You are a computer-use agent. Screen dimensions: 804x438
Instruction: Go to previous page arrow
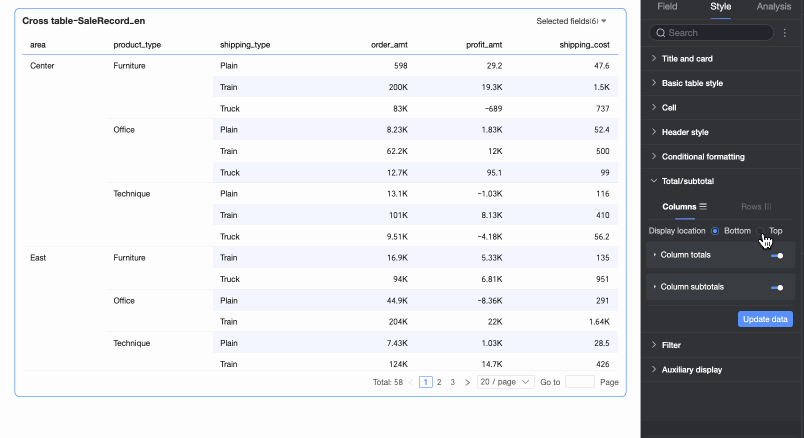(410, 382)
